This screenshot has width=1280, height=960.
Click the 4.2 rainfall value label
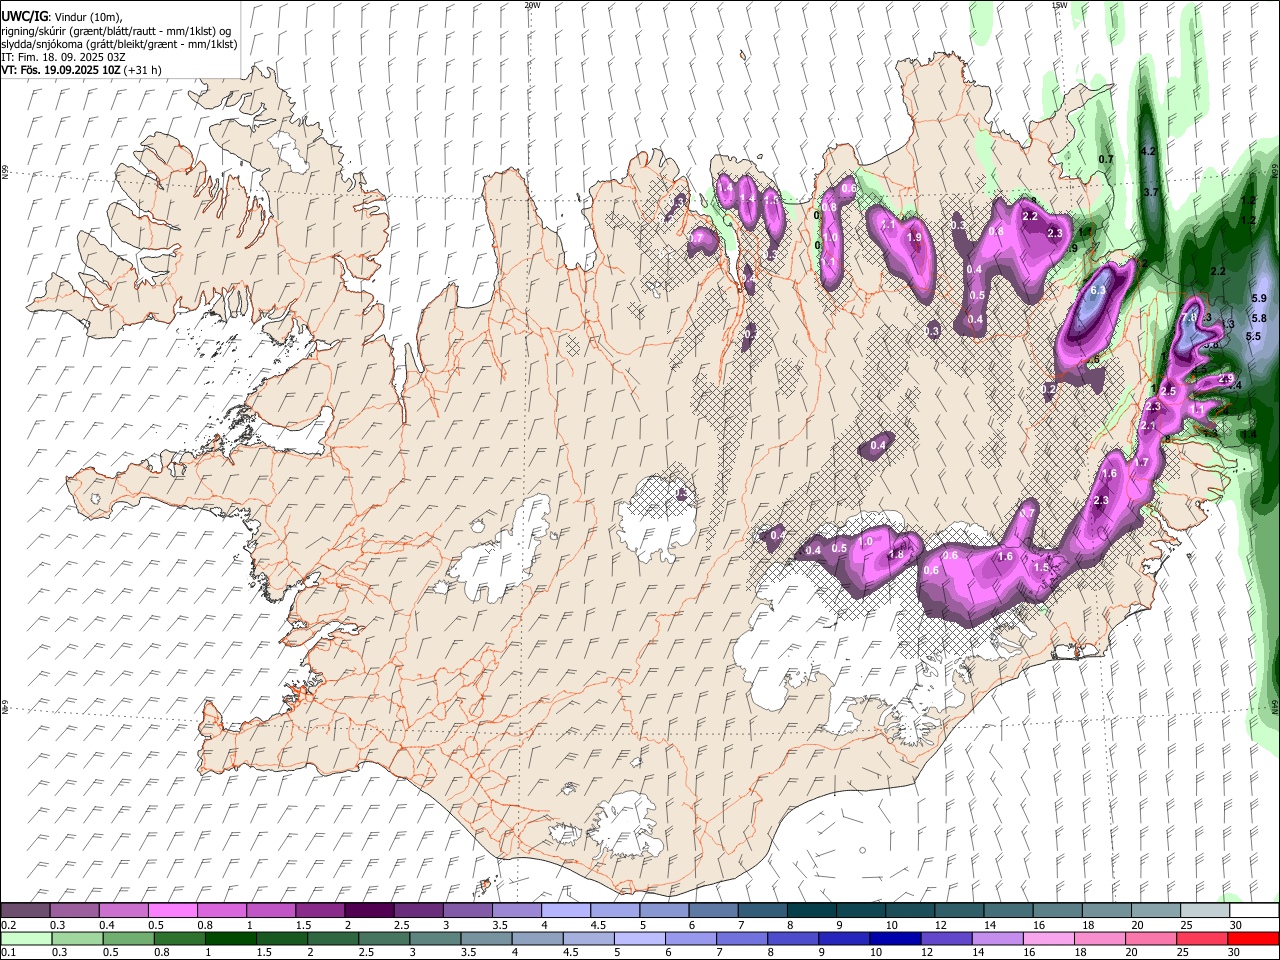pyautogui.click(x=1148, y=151)
